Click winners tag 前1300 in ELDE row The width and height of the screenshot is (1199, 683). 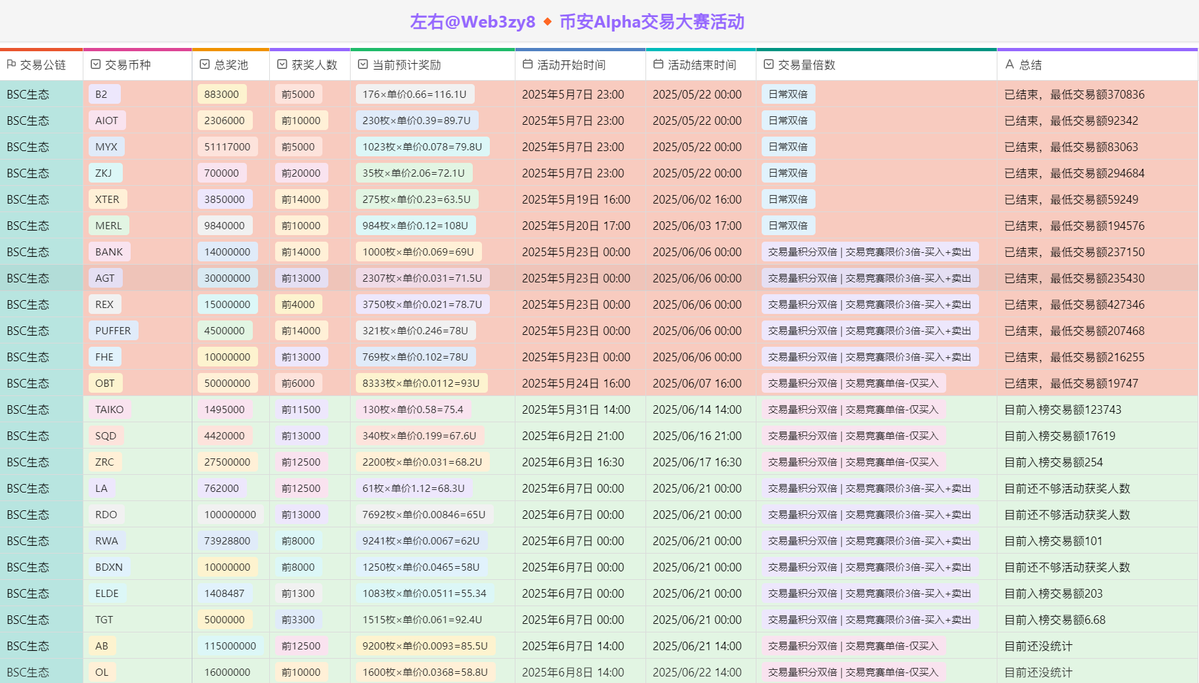click(x=298, y=594)
